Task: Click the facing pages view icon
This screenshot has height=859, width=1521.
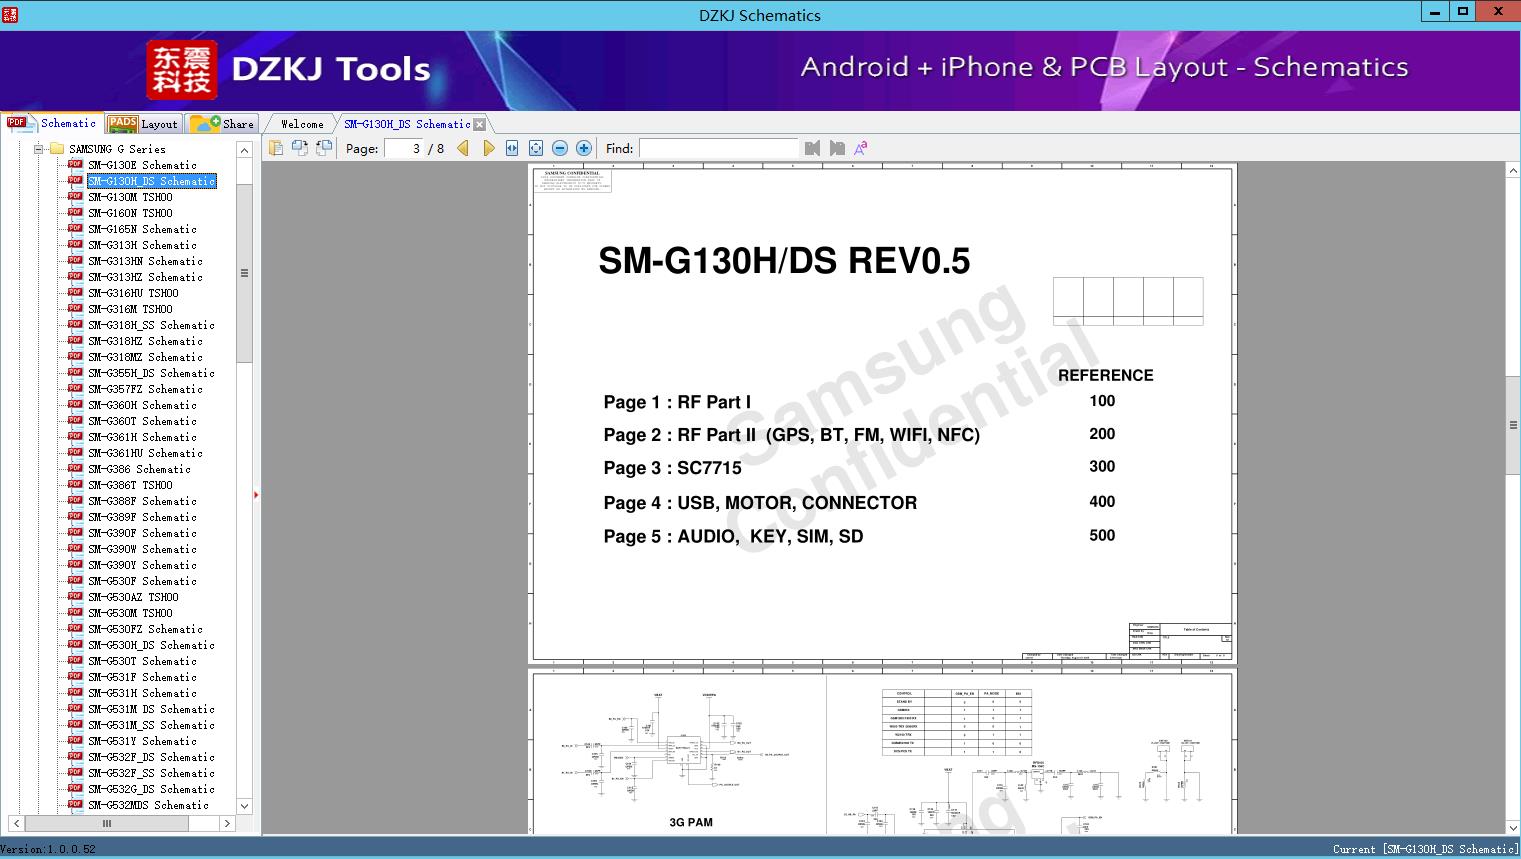Action: tap(322, 147)
